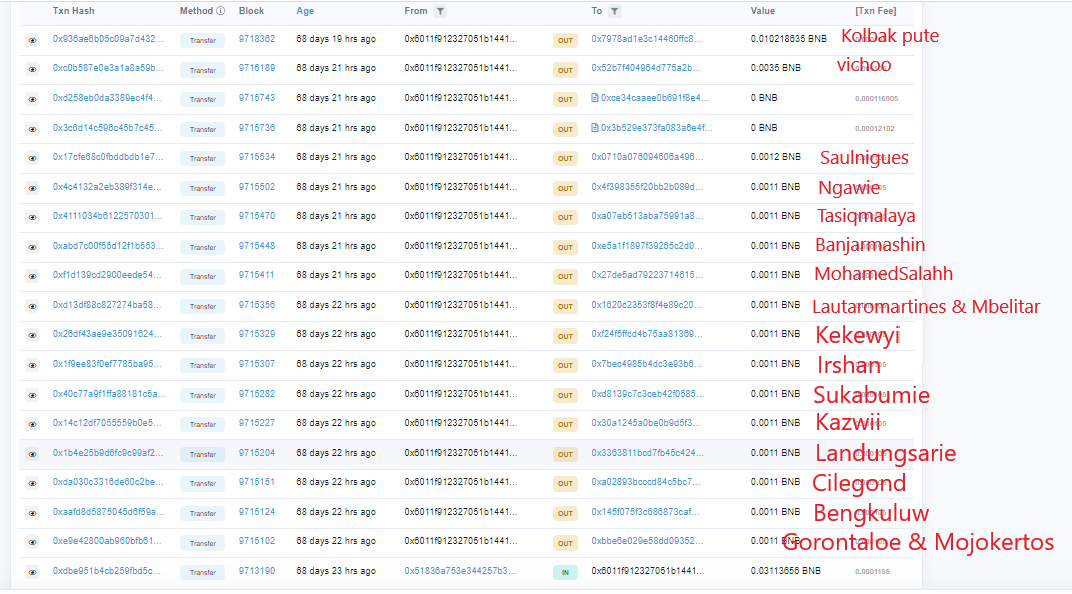Click eye icon for 0x14c12df7055559b0e5

(x=32, y=424)
